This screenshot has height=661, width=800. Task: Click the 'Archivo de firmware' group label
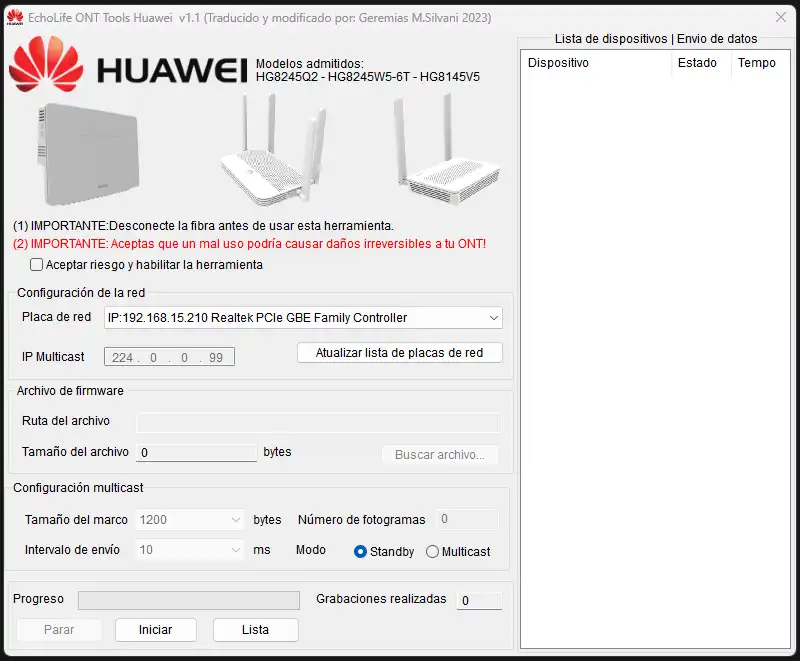70,391
